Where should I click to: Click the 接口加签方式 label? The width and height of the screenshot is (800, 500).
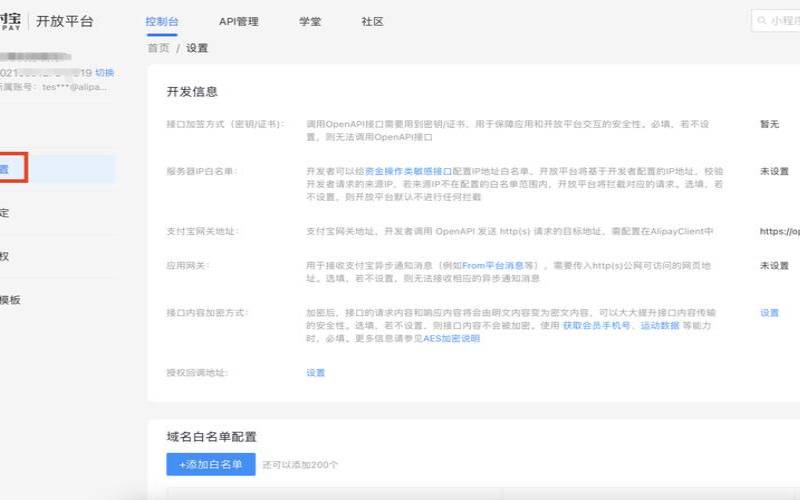[x=225, y=124]
